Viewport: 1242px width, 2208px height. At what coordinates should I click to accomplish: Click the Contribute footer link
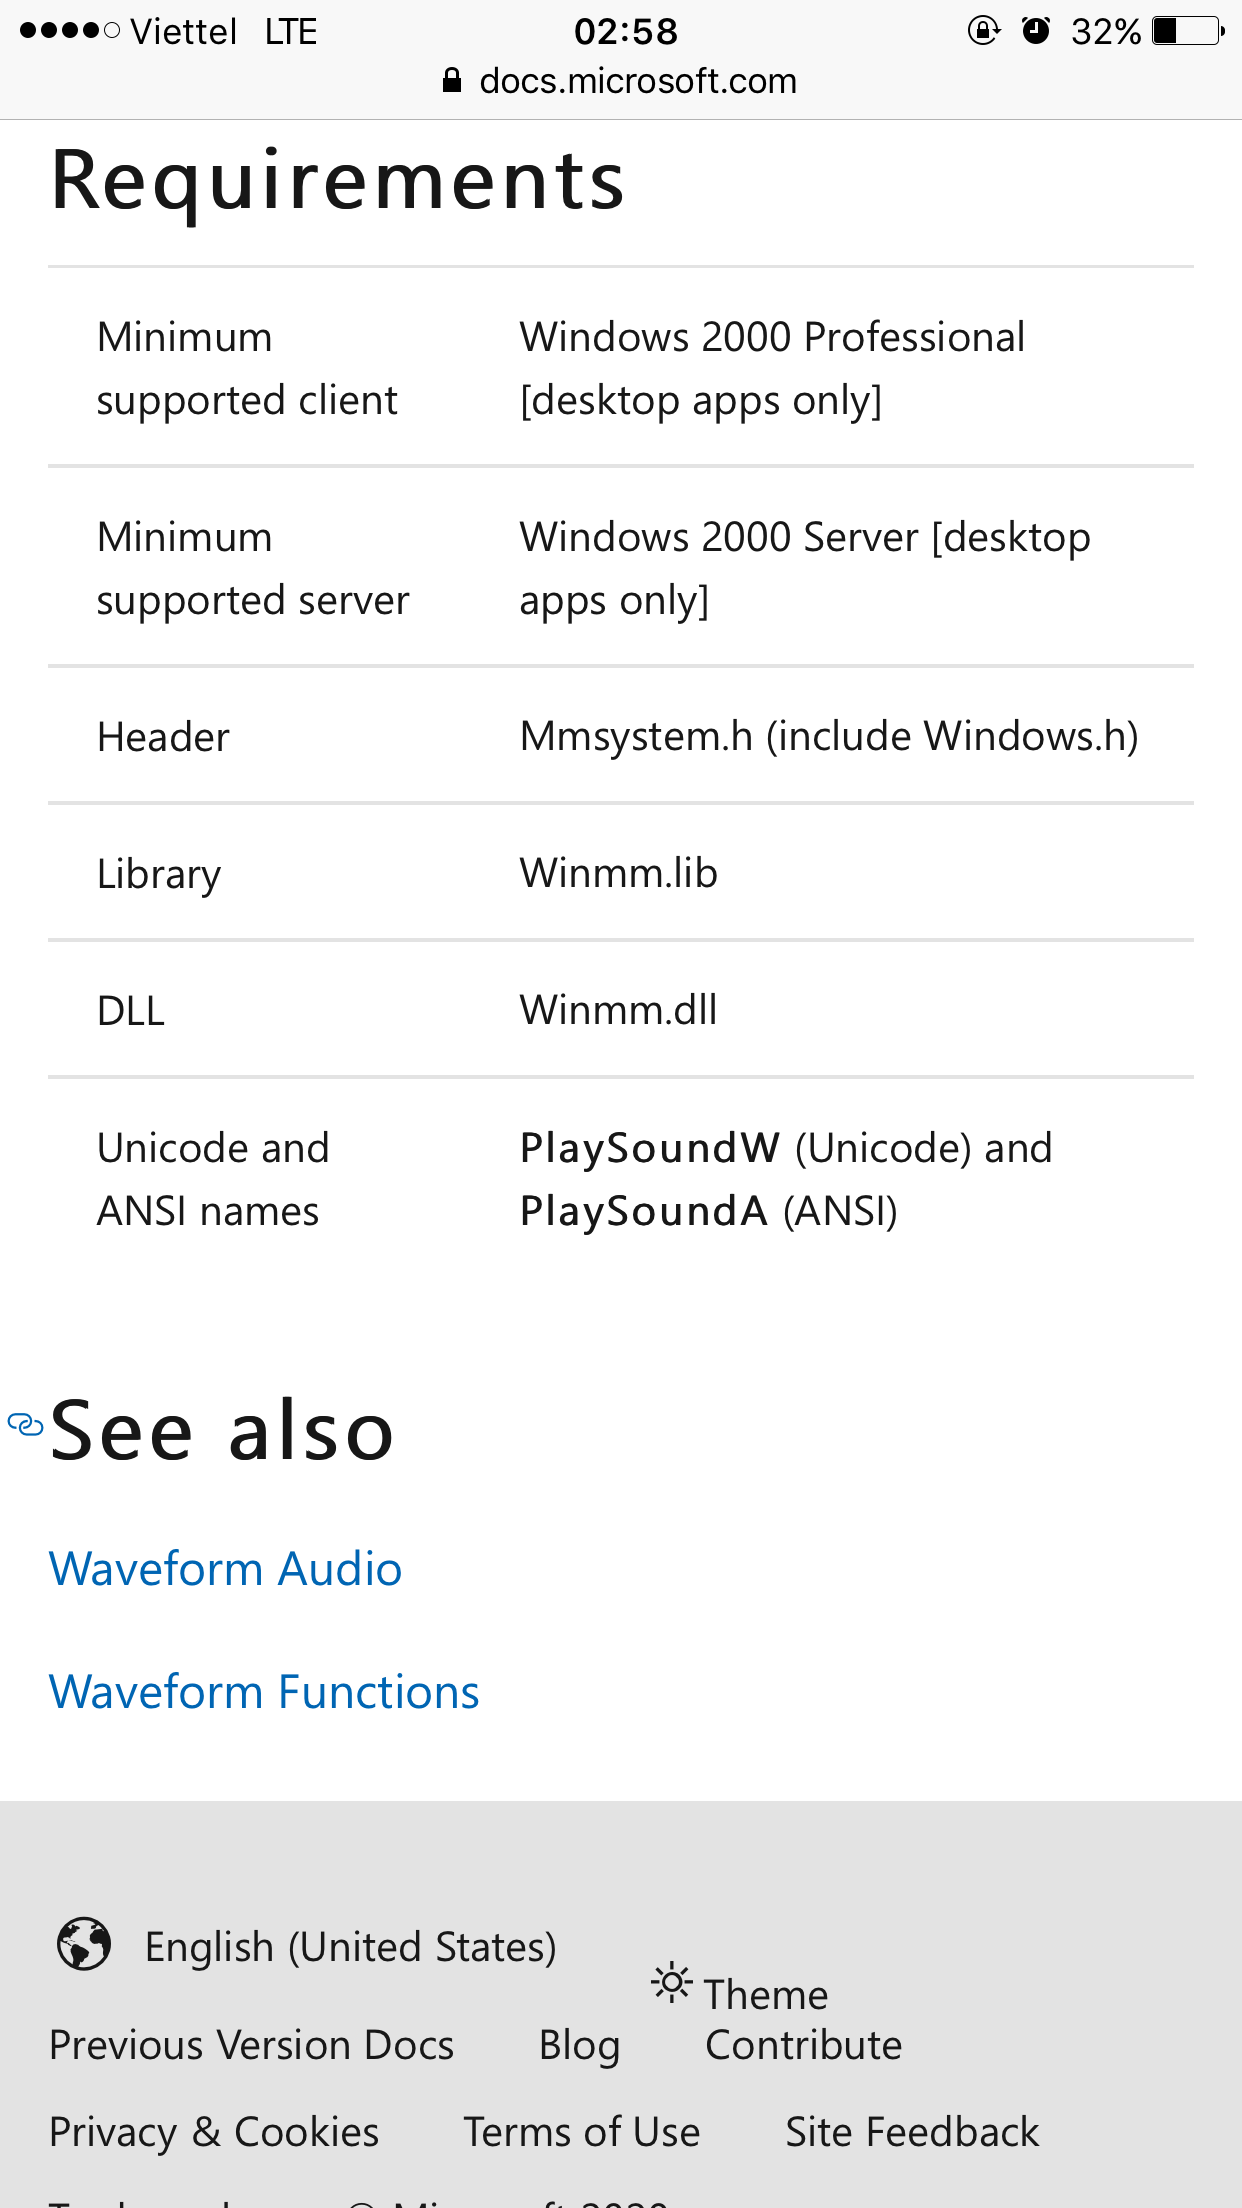[803, 2045]
